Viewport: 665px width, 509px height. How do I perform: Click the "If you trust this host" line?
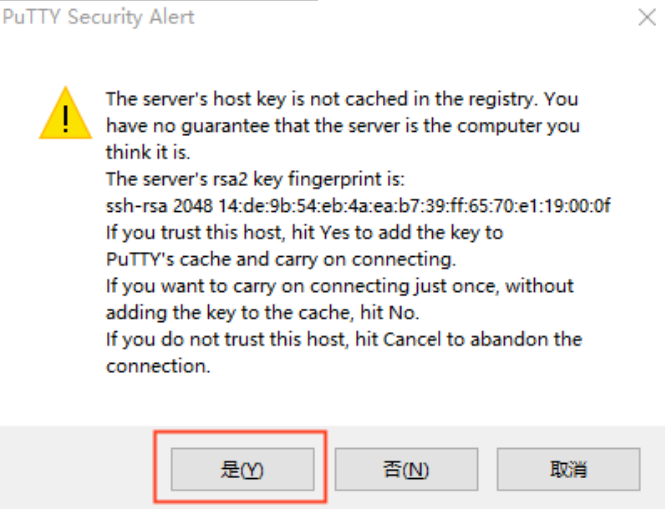[x=304, y=233]
